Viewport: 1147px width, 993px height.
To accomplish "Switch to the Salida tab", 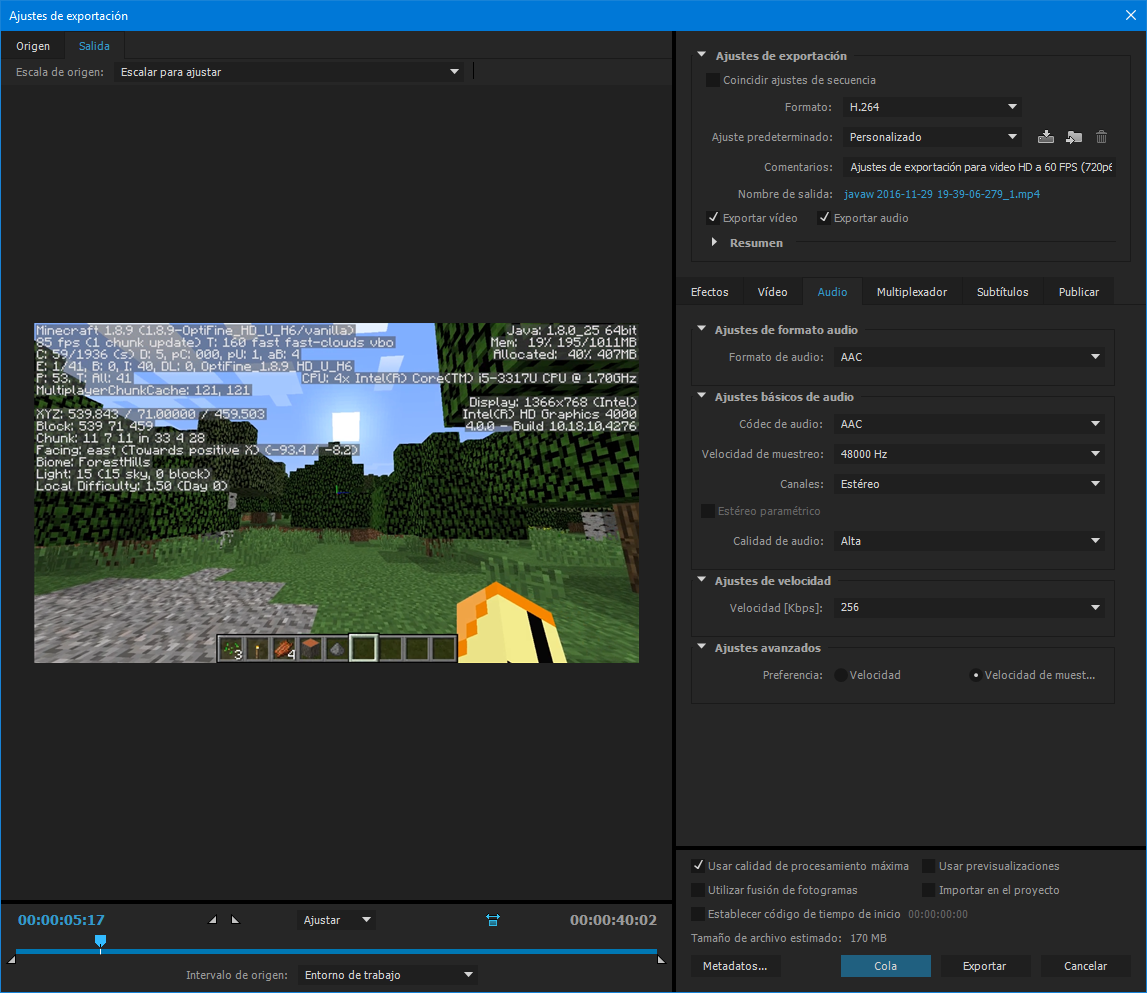I will (94, 45).
